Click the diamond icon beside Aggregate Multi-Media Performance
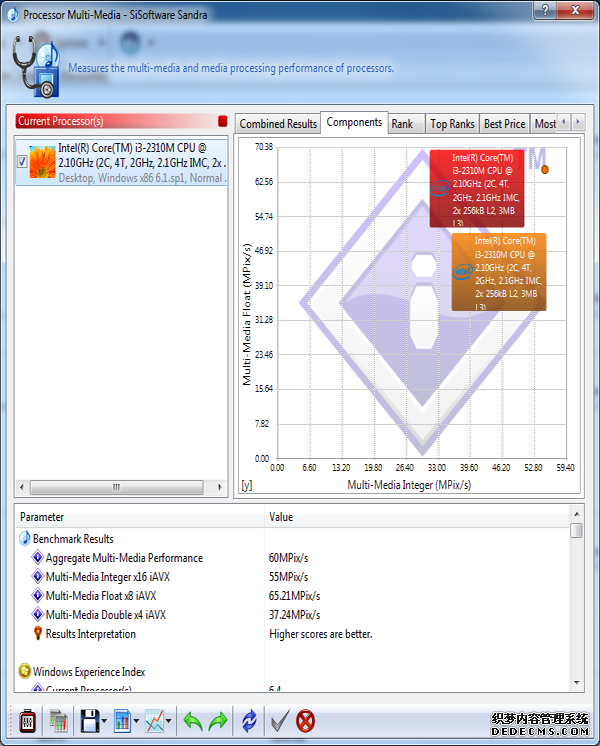The width and height of the screenshot is (600, 746). click(38, 557)
